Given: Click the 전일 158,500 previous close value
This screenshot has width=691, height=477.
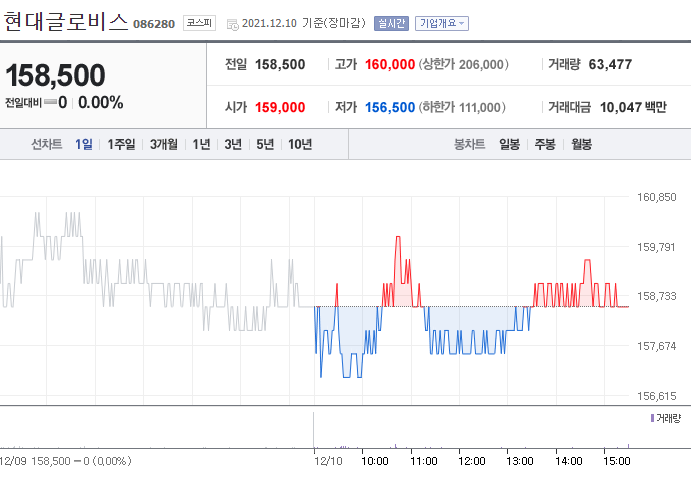Looking at the screenshot, I should [x=280, y=64].
